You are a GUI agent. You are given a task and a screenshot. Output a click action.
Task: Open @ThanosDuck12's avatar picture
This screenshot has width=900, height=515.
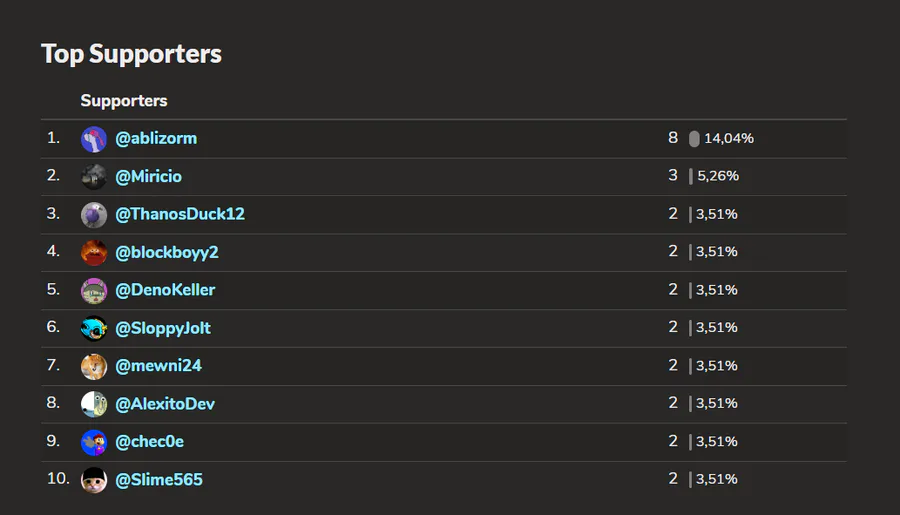pyautogui.click(x=93, y=215)
